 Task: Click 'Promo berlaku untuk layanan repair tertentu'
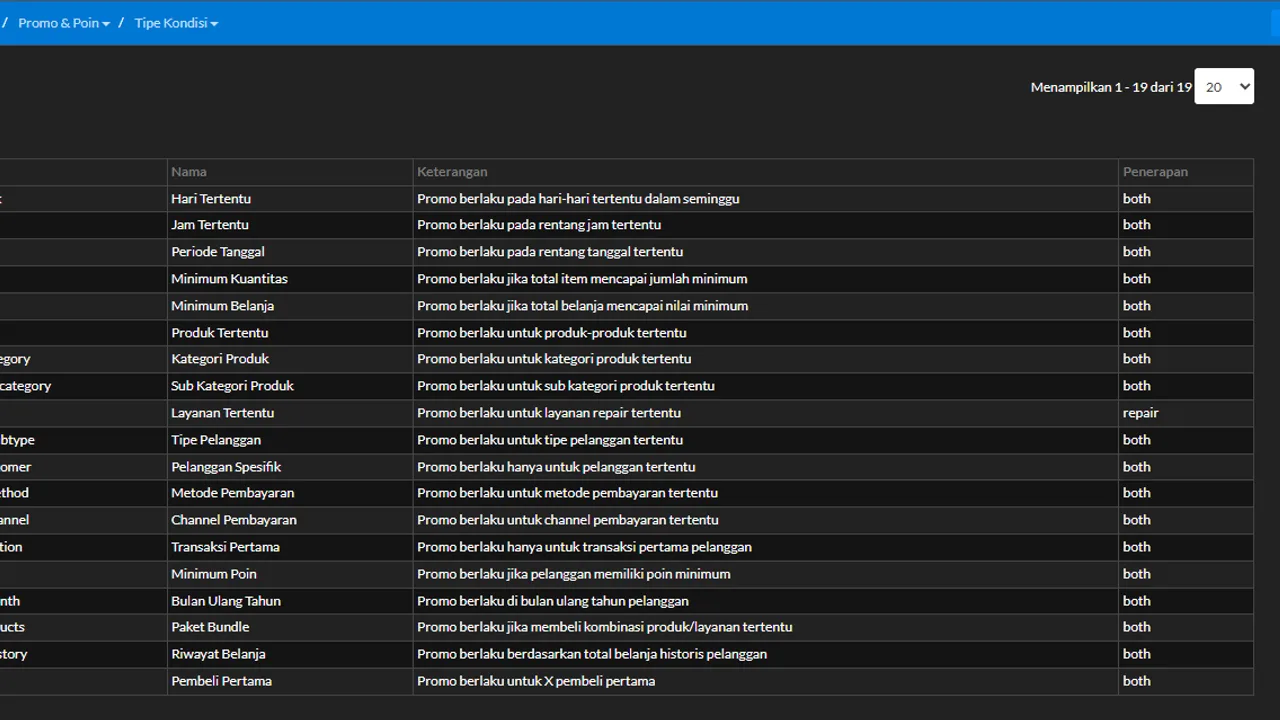click(x=549, y=413)
